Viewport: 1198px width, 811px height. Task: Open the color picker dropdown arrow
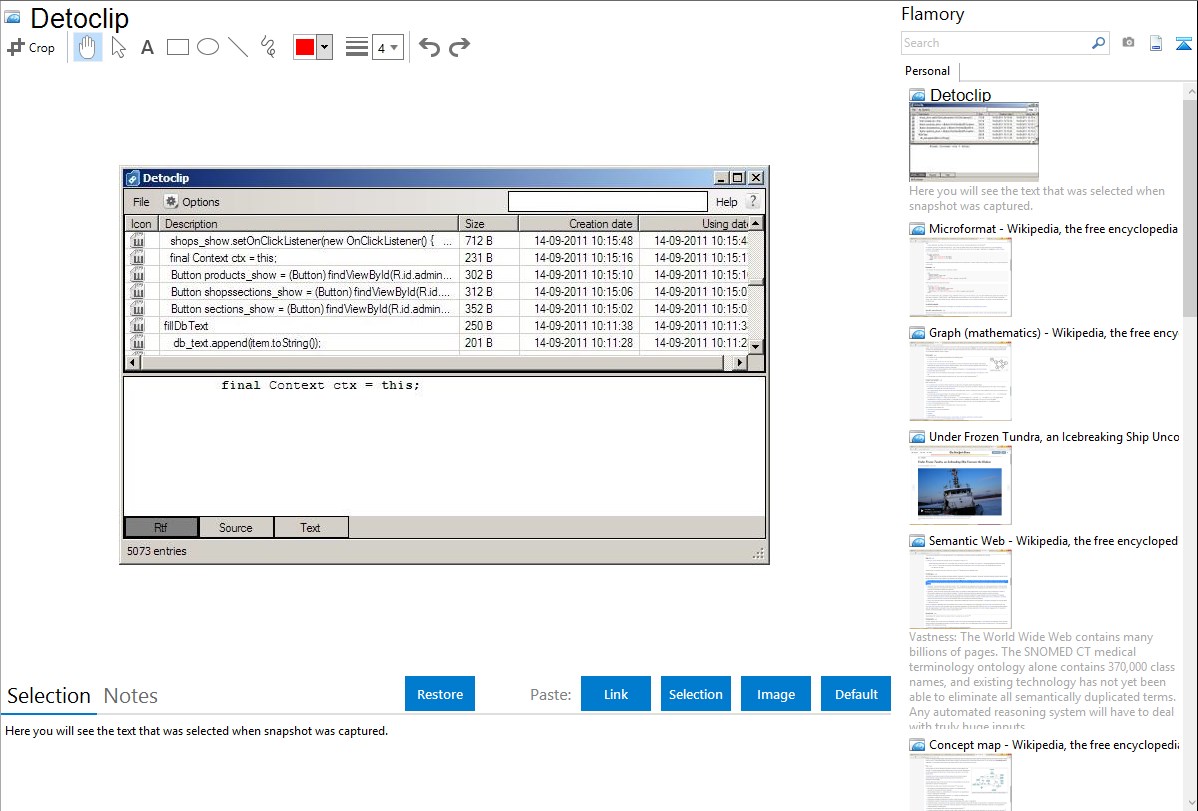324,47
